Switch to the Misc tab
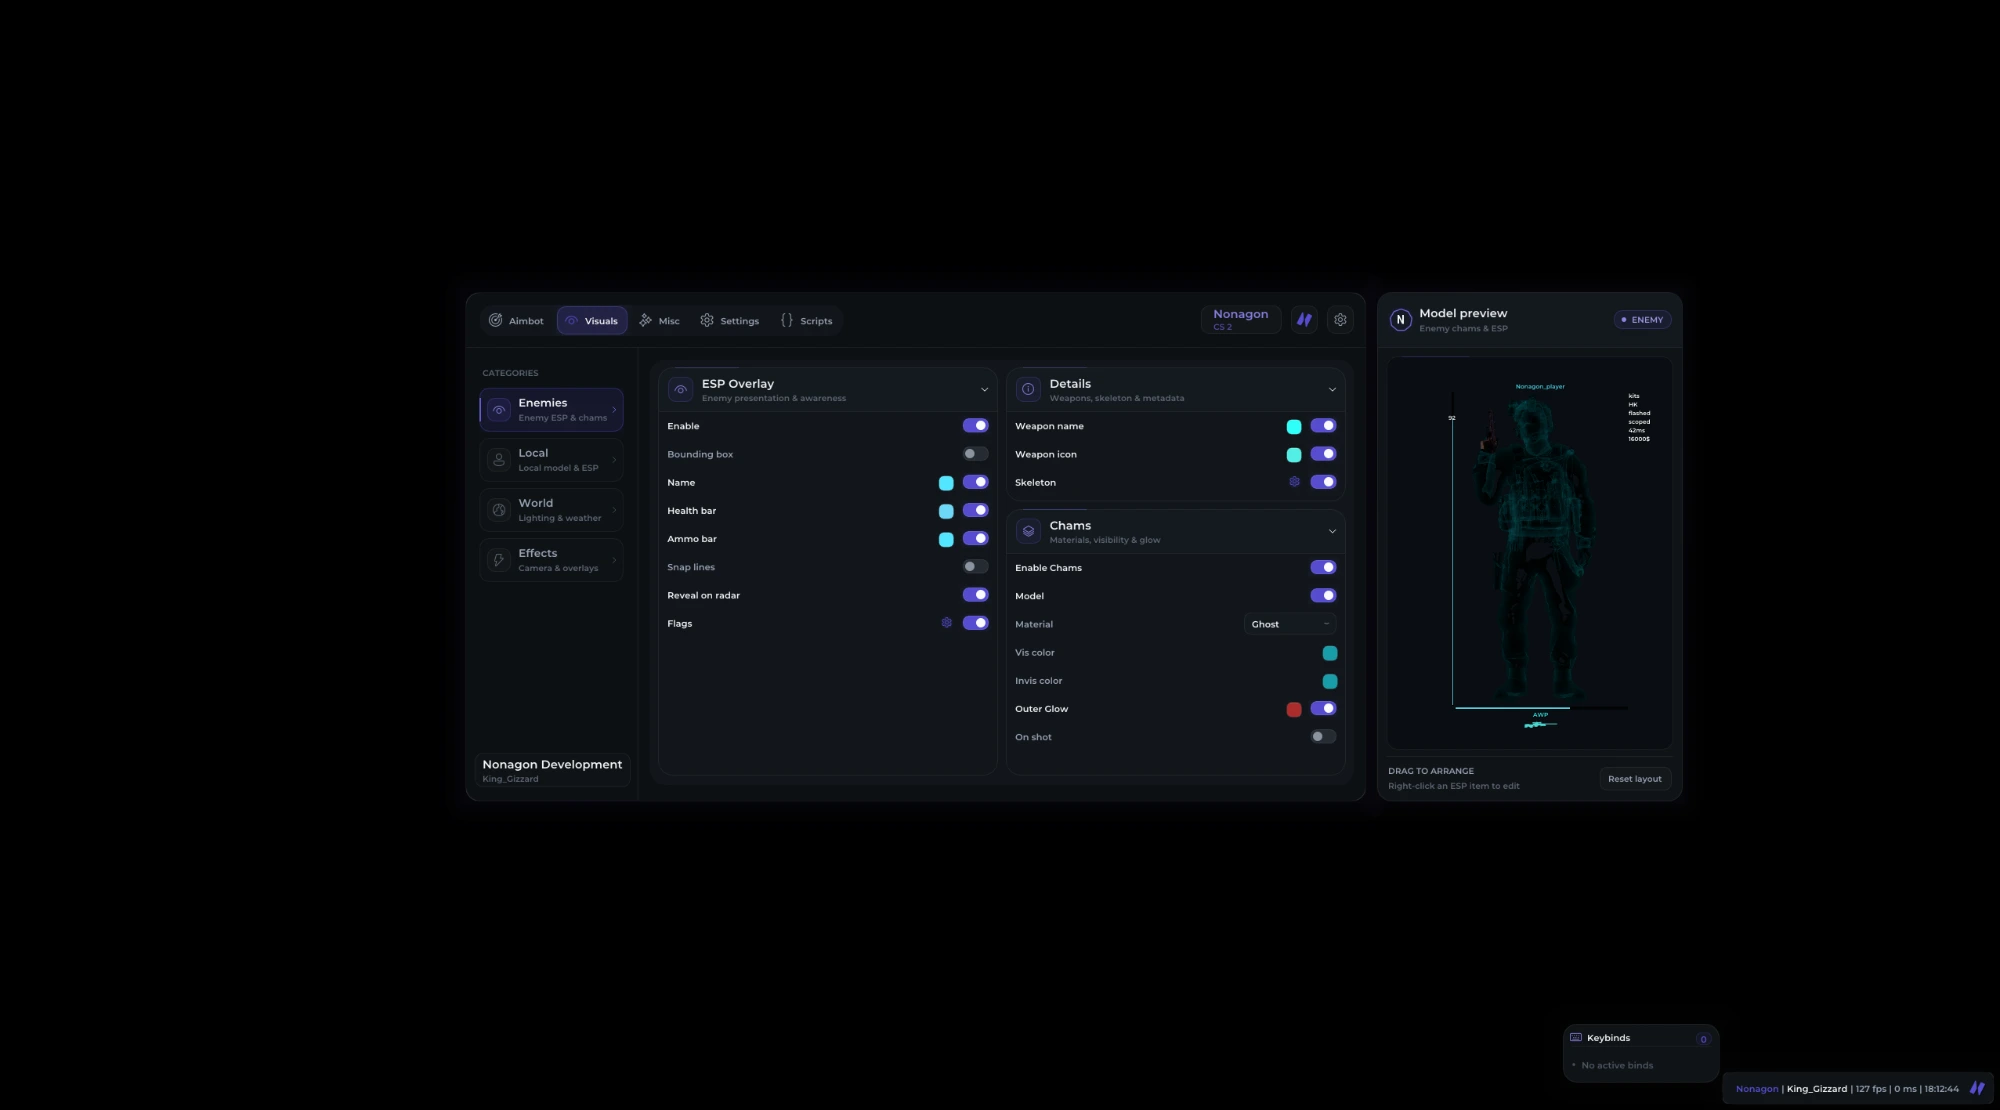The image size is (2000, 1110). click(x=660, y=321)
